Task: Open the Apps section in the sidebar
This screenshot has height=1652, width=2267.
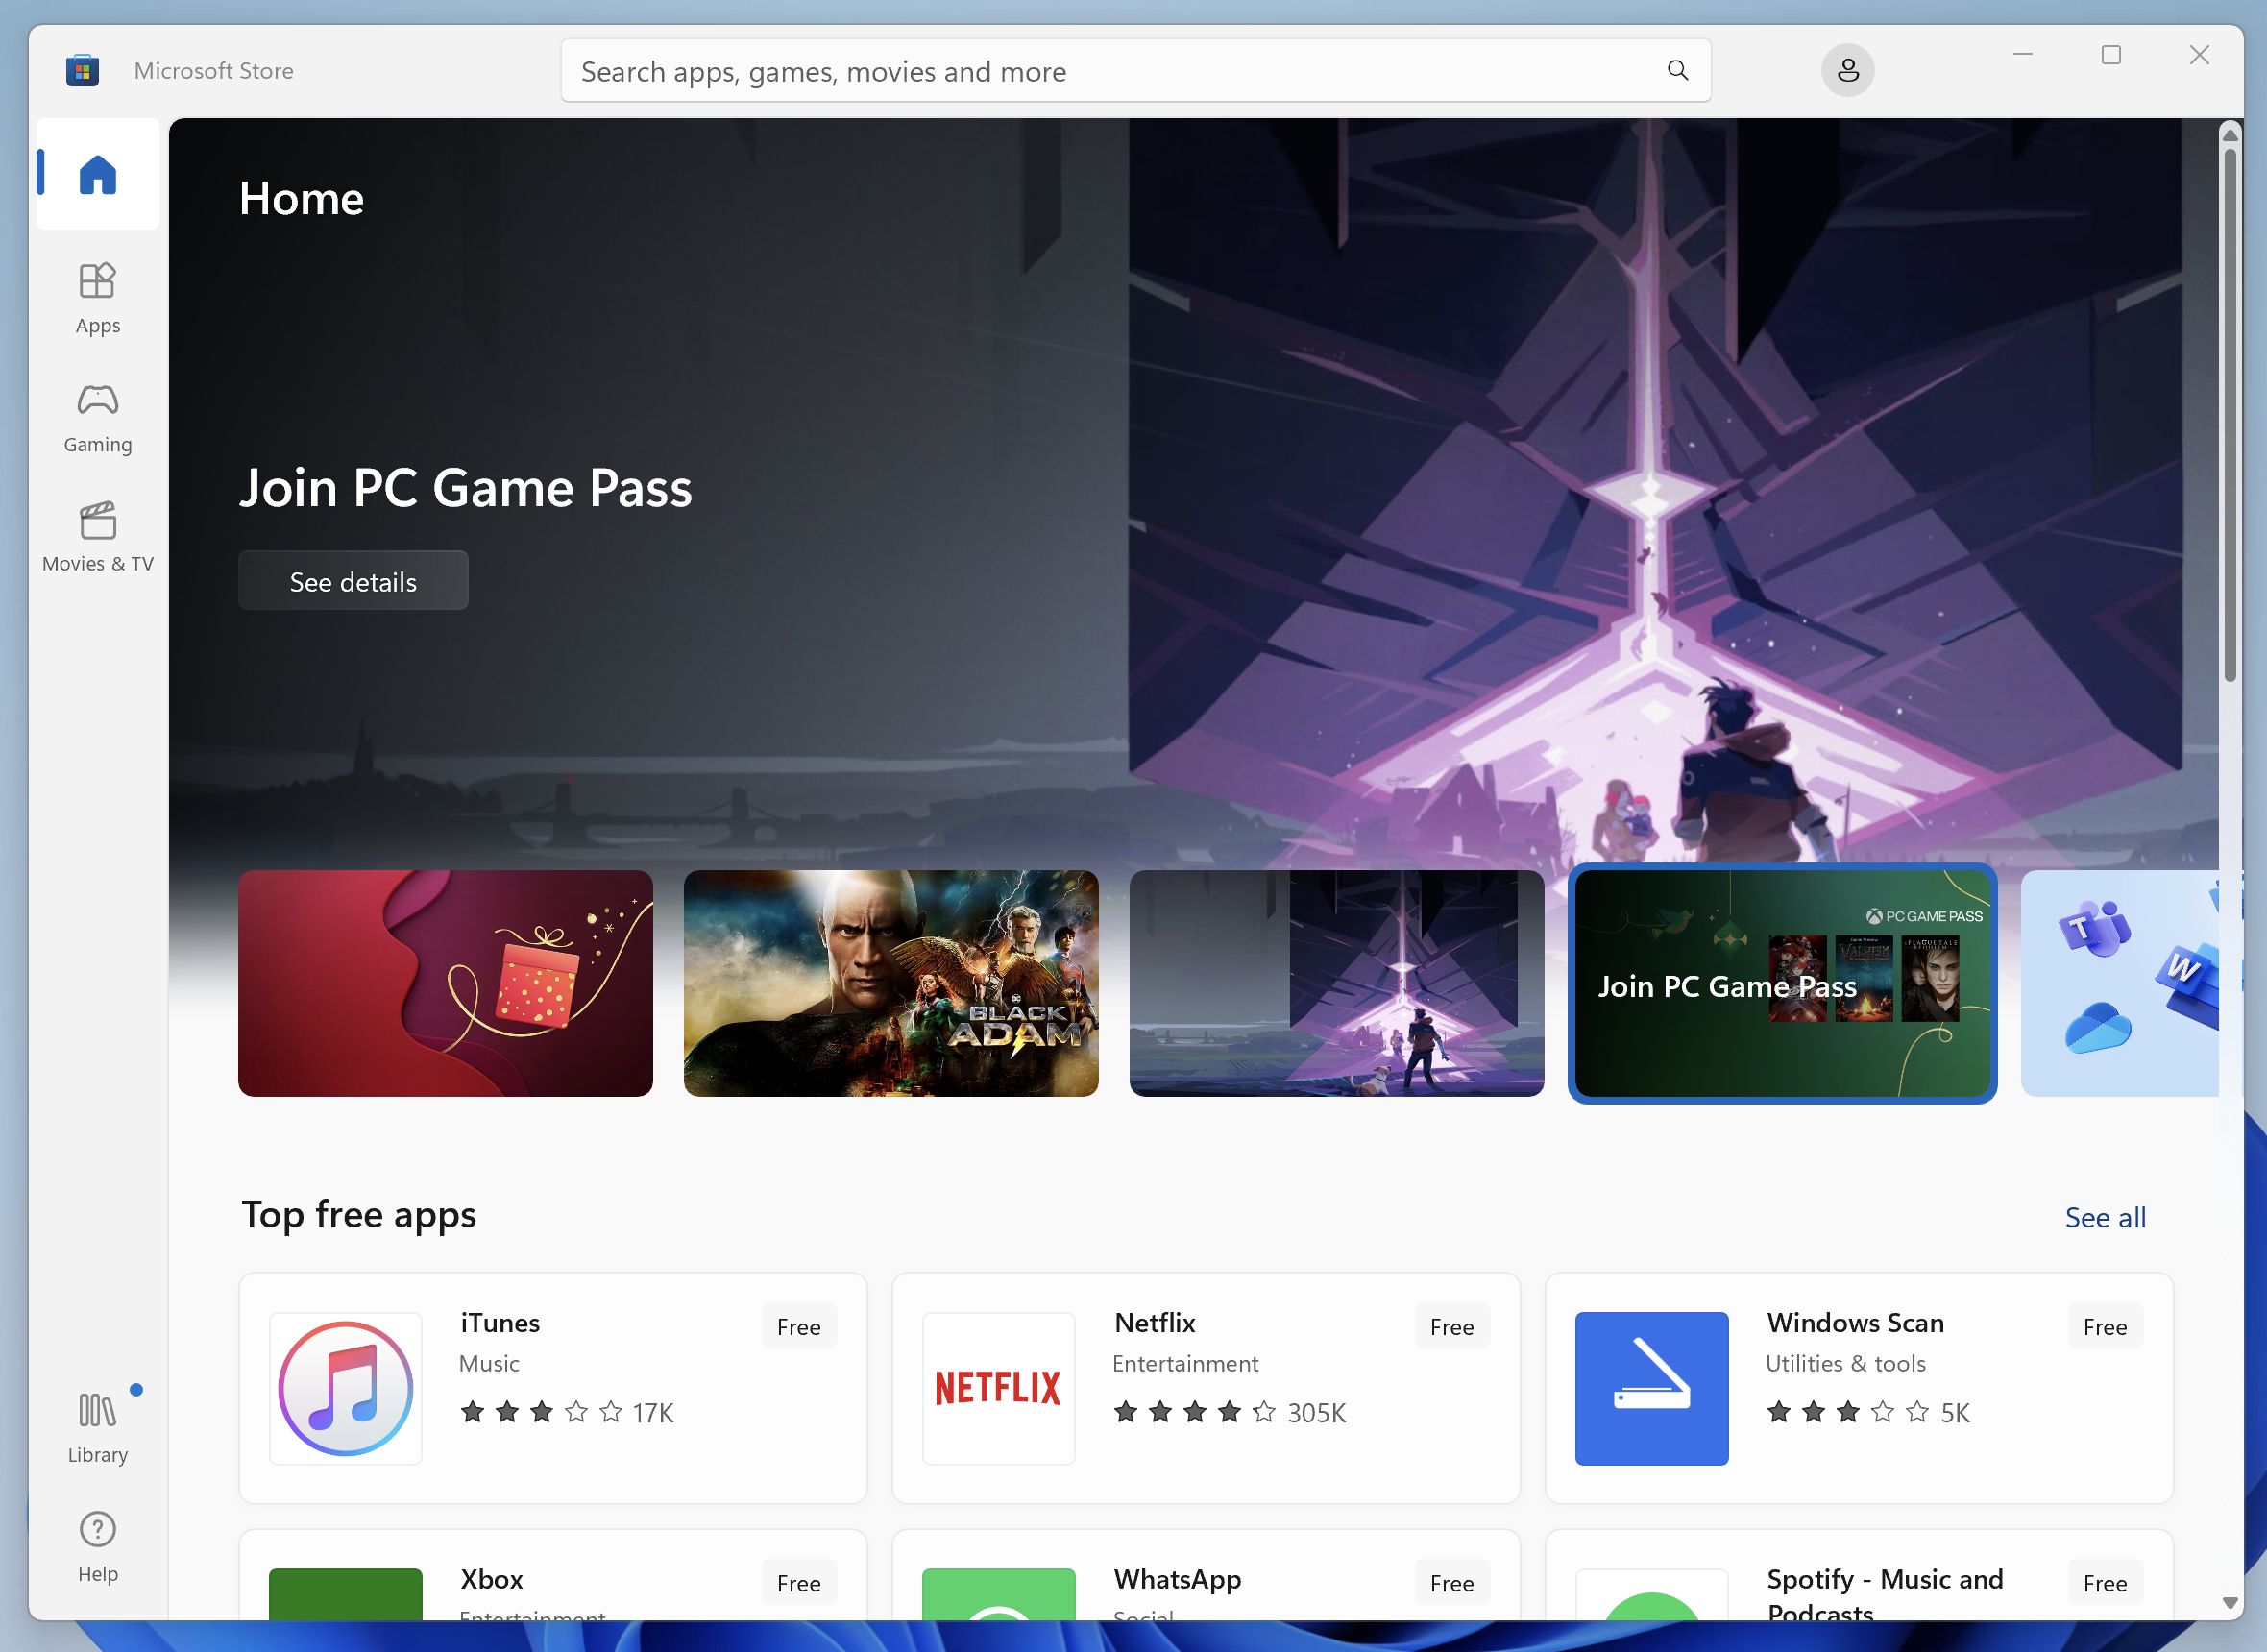Action: coord(96,297)
